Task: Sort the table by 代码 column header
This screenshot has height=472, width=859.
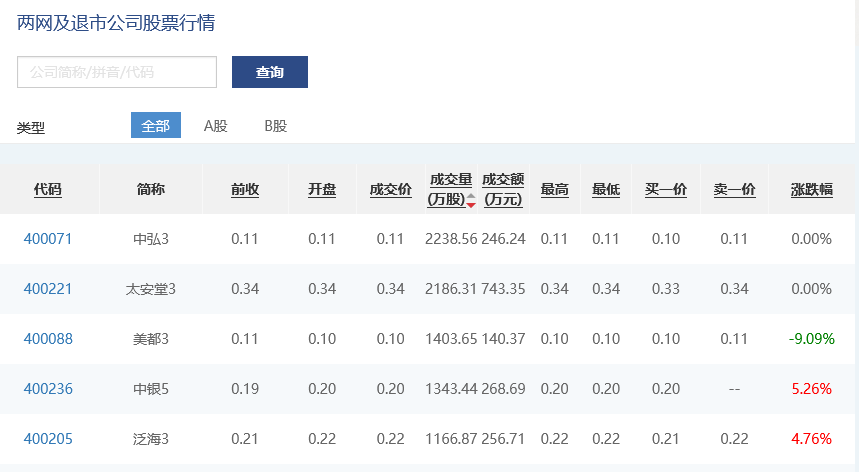Action: 48,189
